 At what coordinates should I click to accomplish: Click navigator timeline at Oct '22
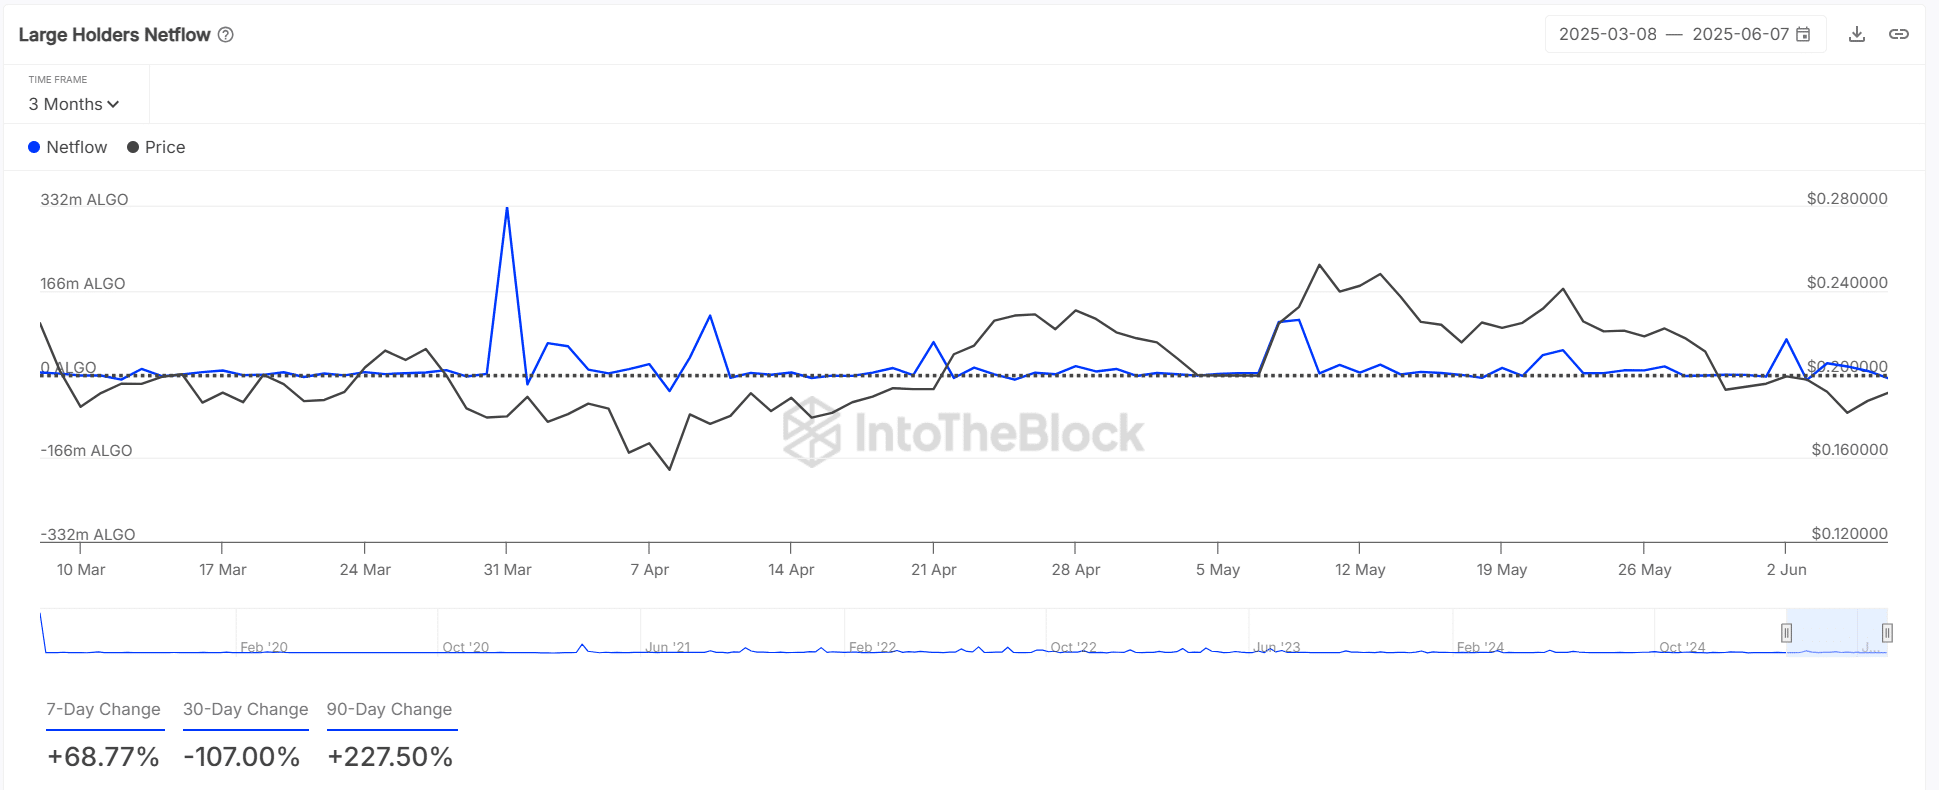point(1073,647)
